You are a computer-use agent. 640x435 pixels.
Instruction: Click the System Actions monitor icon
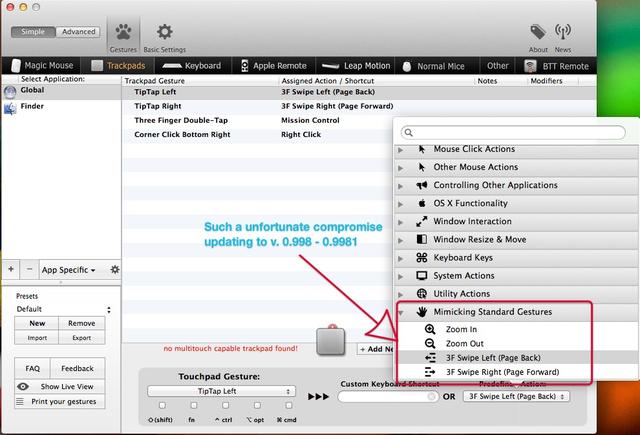[422, 275]
